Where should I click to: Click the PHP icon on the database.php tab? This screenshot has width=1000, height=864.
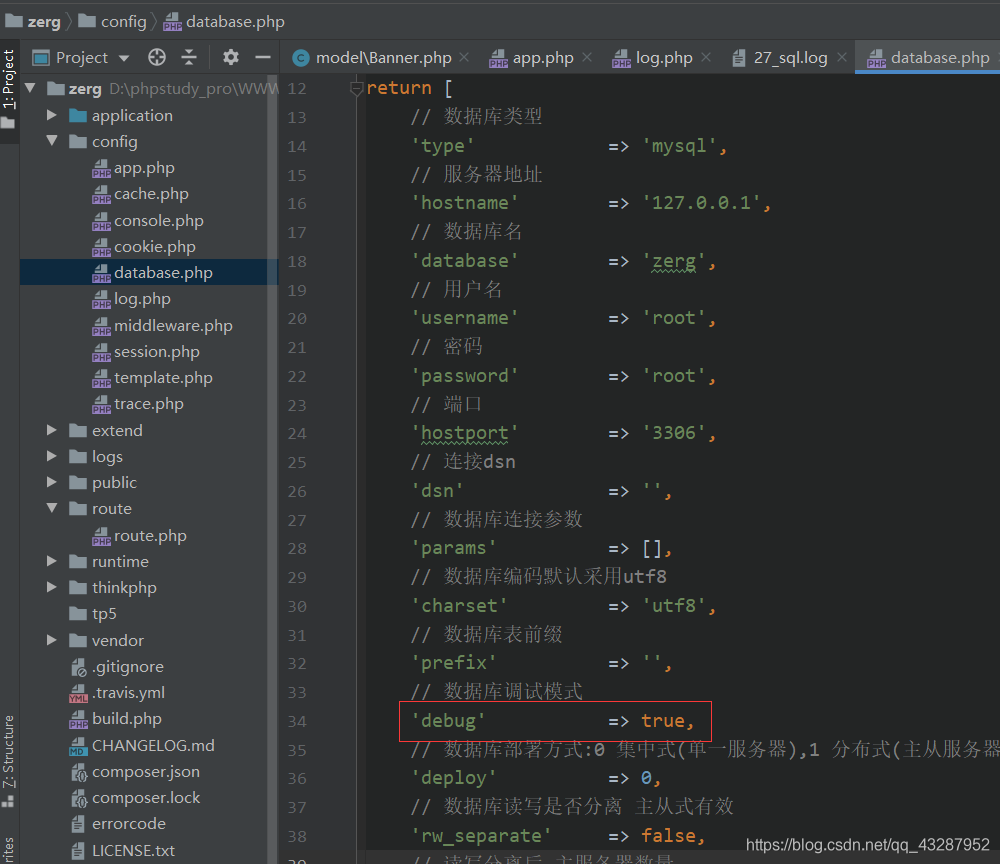point(877,57)
